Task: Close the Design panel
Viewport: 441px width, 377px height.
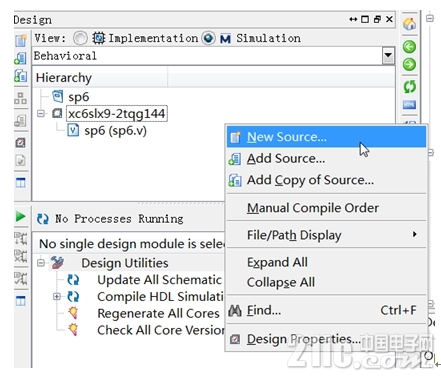Action: (x=389, y=19)
